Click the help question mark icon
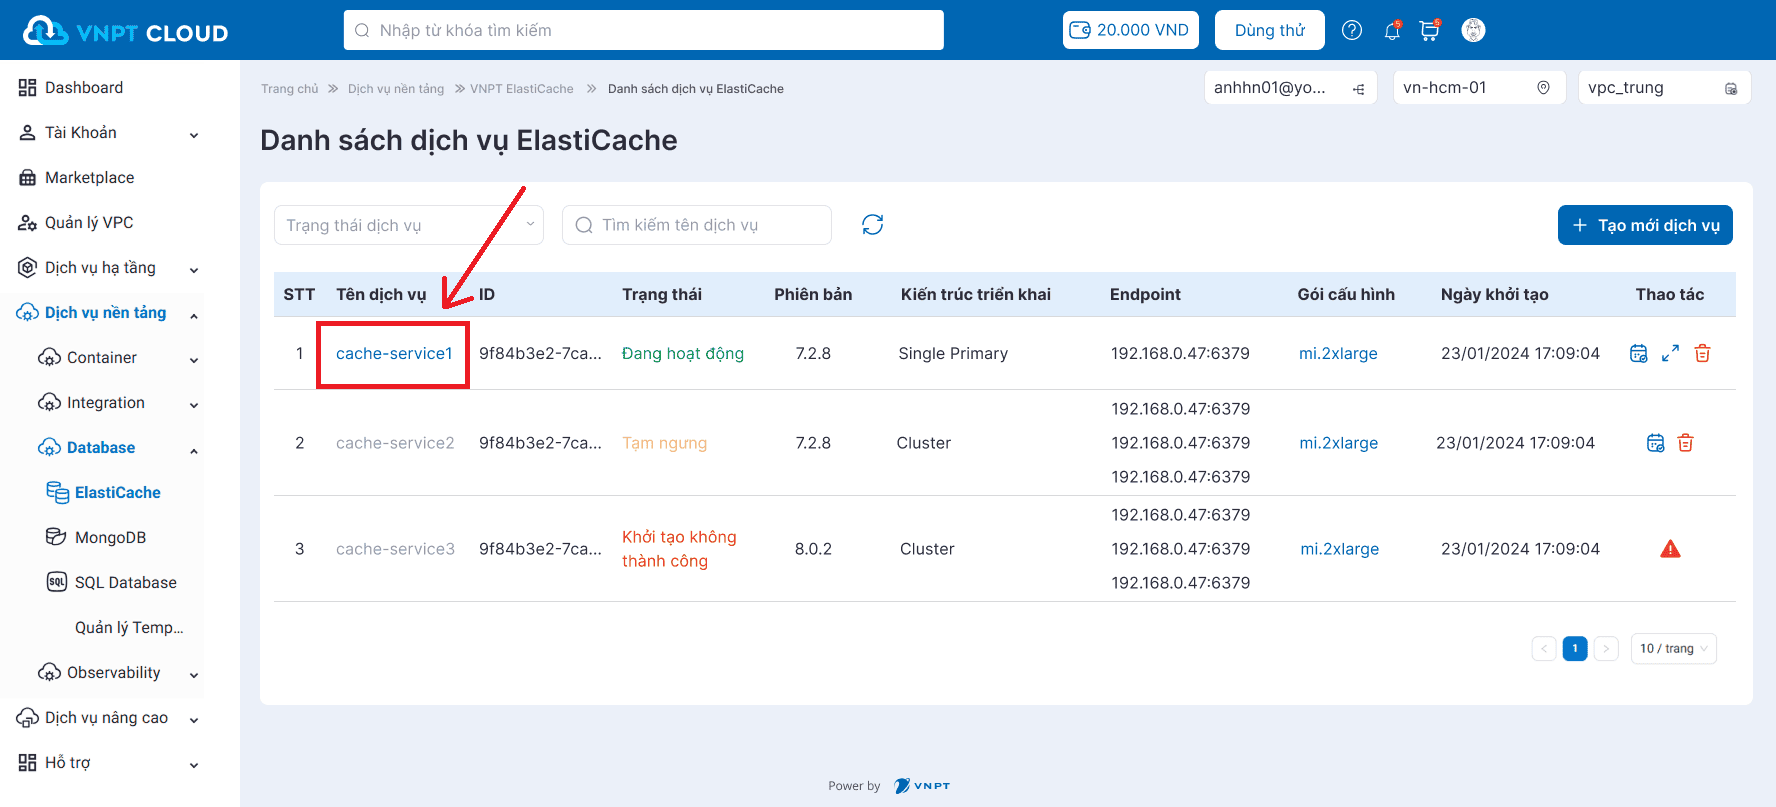This screenshot has width=1776, height=807. click(1352, 30)
